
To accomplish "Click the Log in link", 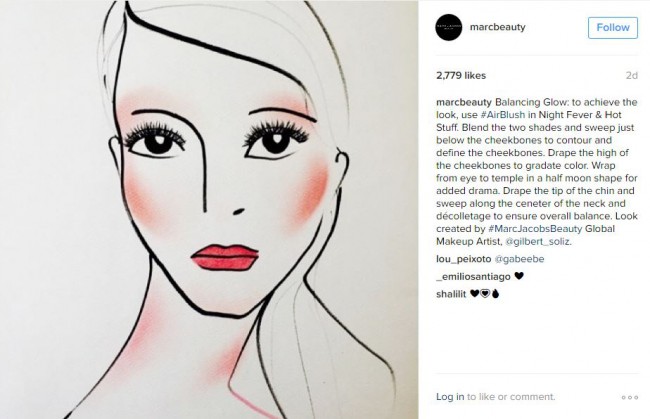I will point(450,397).
